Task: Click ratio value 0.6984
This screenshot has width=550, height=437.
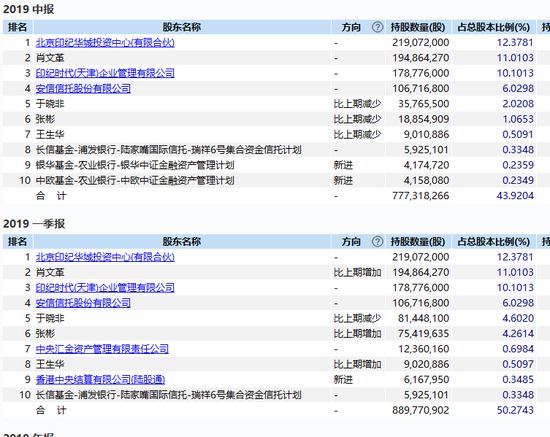Action: pos(518,349)
